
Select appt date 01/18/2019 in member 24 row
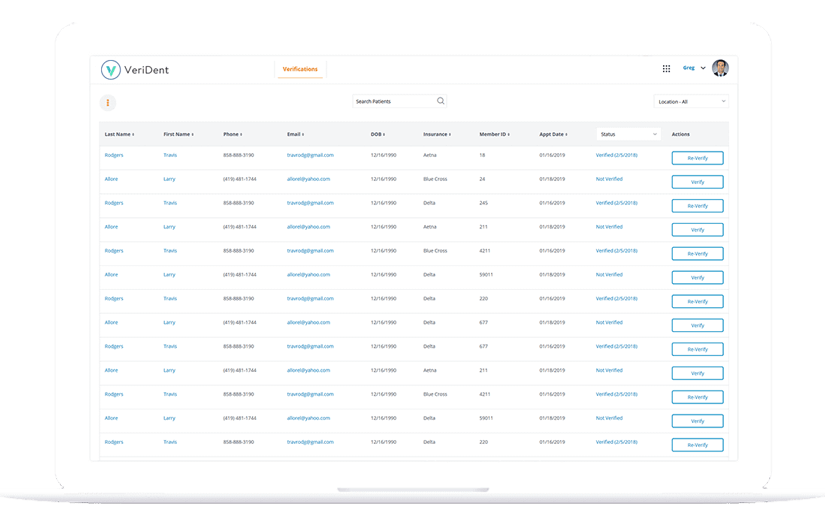[x=552, y=179]
